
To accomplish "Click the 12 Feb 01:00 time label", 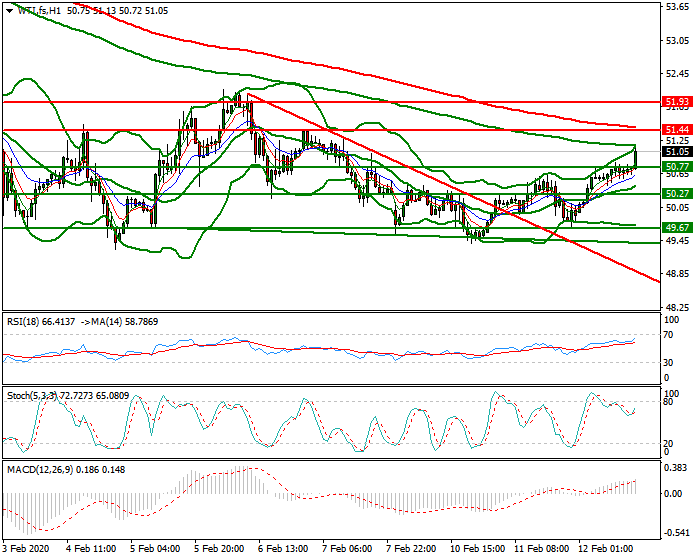I will click(x=605, y=548).
